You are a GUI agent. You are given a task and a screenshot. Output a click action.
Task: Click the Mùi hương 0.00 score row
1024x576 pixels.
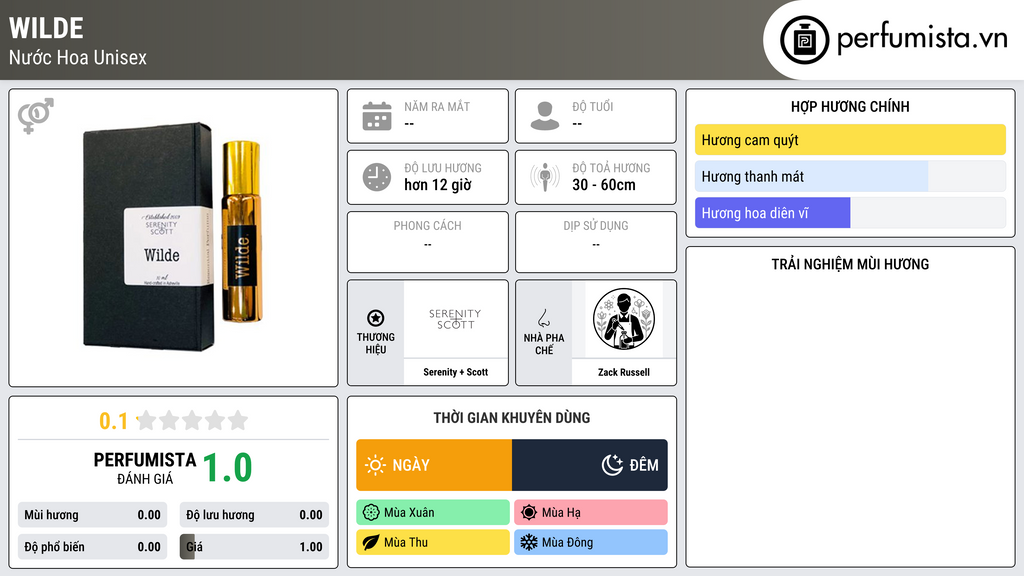(92, 515)
